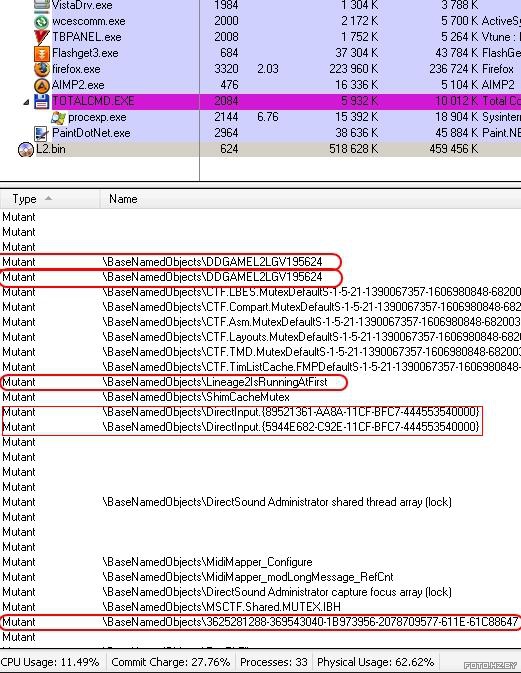
Task: Select the PaintDotNet.exe process name
Action: click(91, 133)
